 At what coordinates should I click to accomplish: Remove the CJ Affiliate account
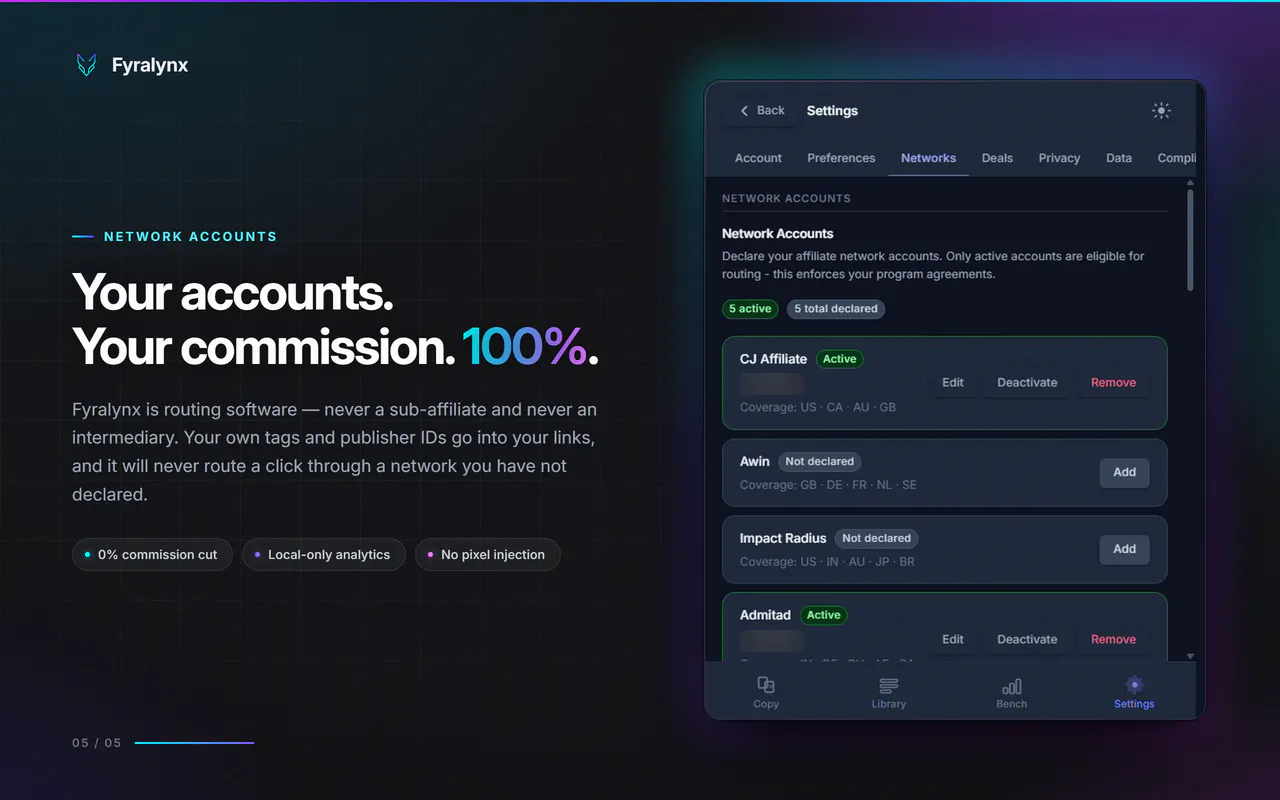1113,383
